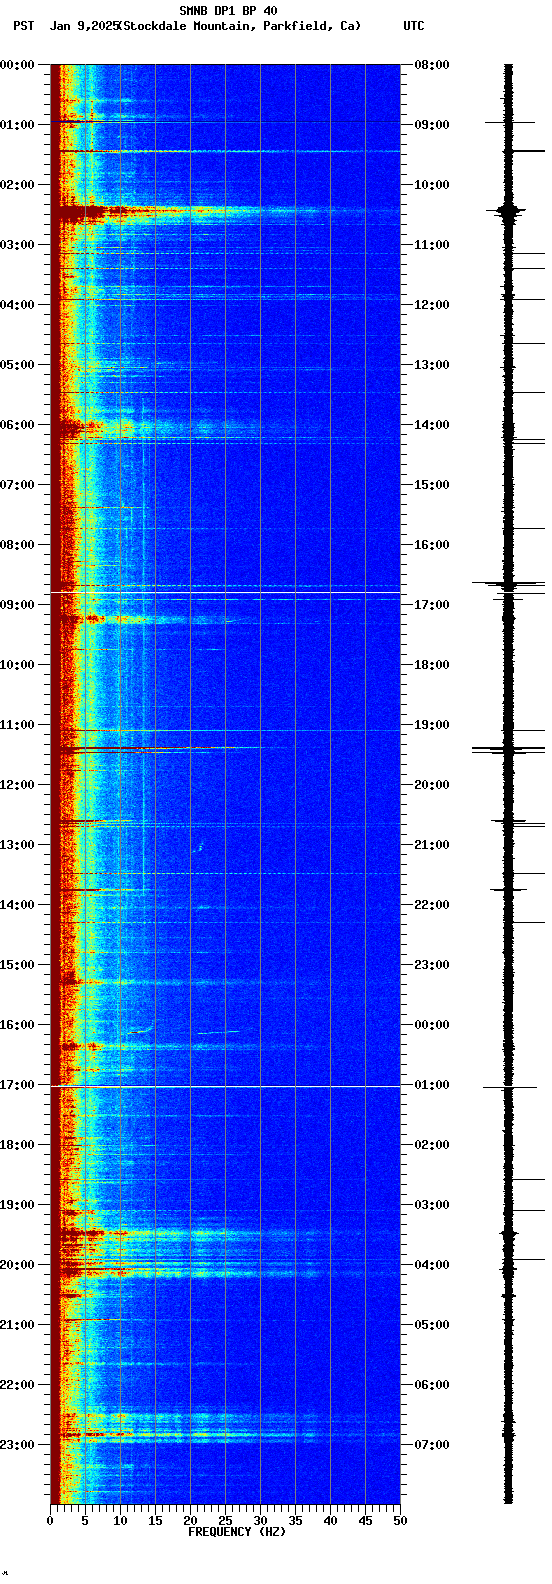
Task: Click the 06:00 UTC time label
Action: coord(432,1385)
